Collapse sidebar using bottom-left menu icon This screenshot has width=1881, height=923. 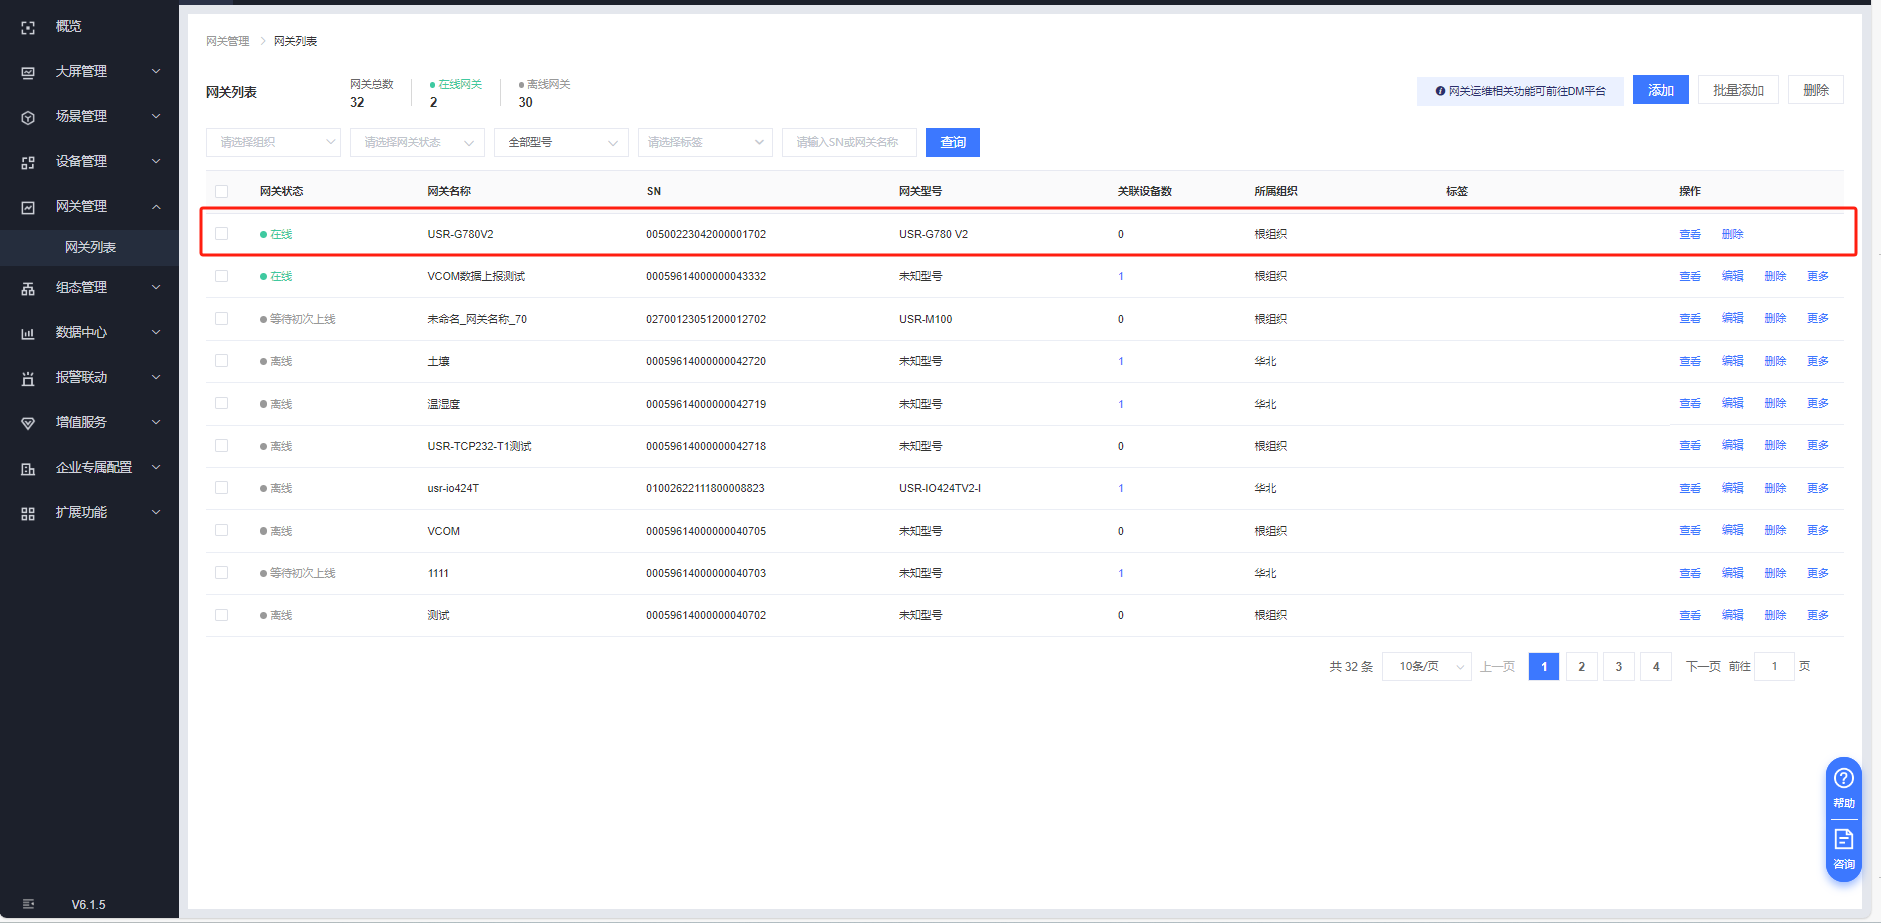(x=28, y=904)
